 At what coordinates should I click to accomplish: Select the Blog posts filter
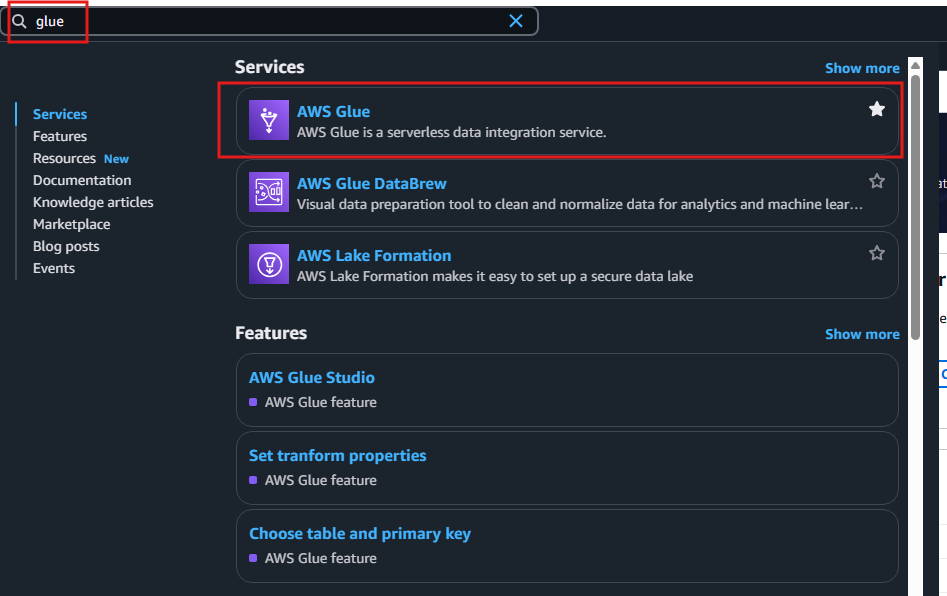66,246
